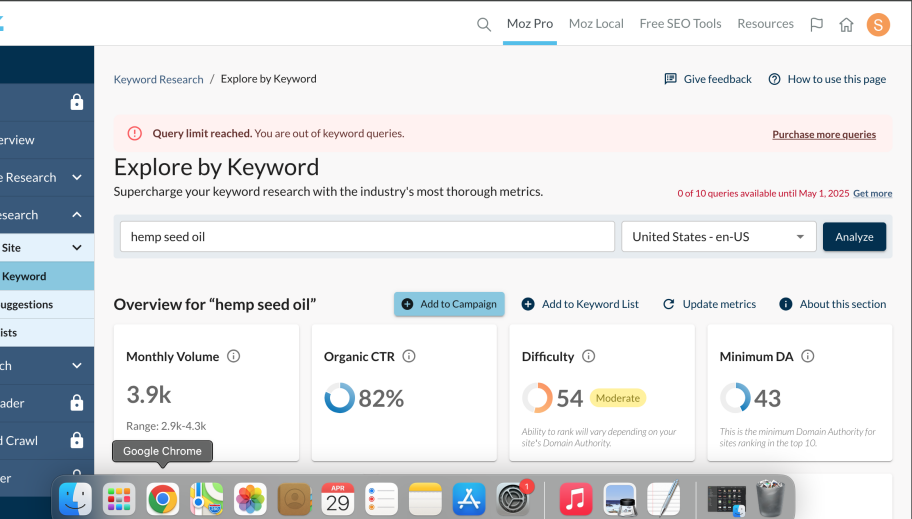The height and width of the screenshot is (519, 912).
Task: Click the Get more link
Action: (x=872, y=193)
